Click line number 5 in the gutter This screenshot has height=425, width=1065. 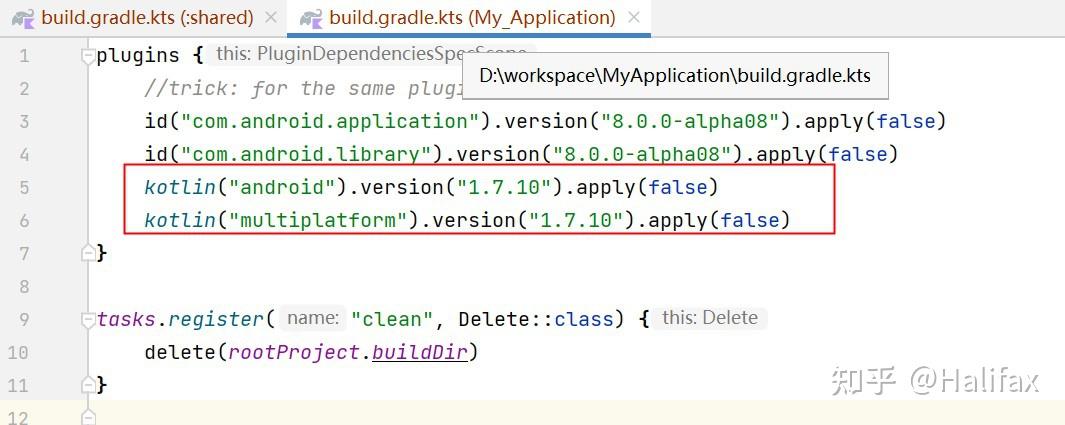tap(24, 187)
